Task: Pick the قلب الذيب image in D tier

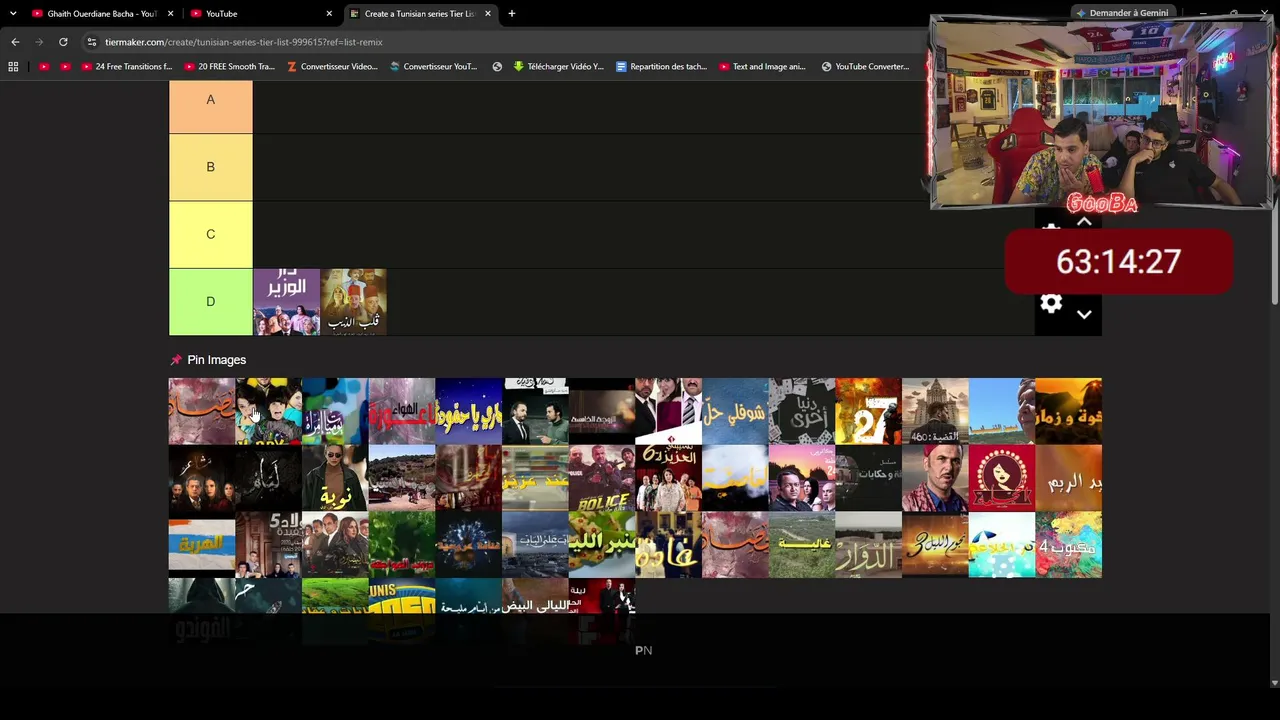Action: 353,301
